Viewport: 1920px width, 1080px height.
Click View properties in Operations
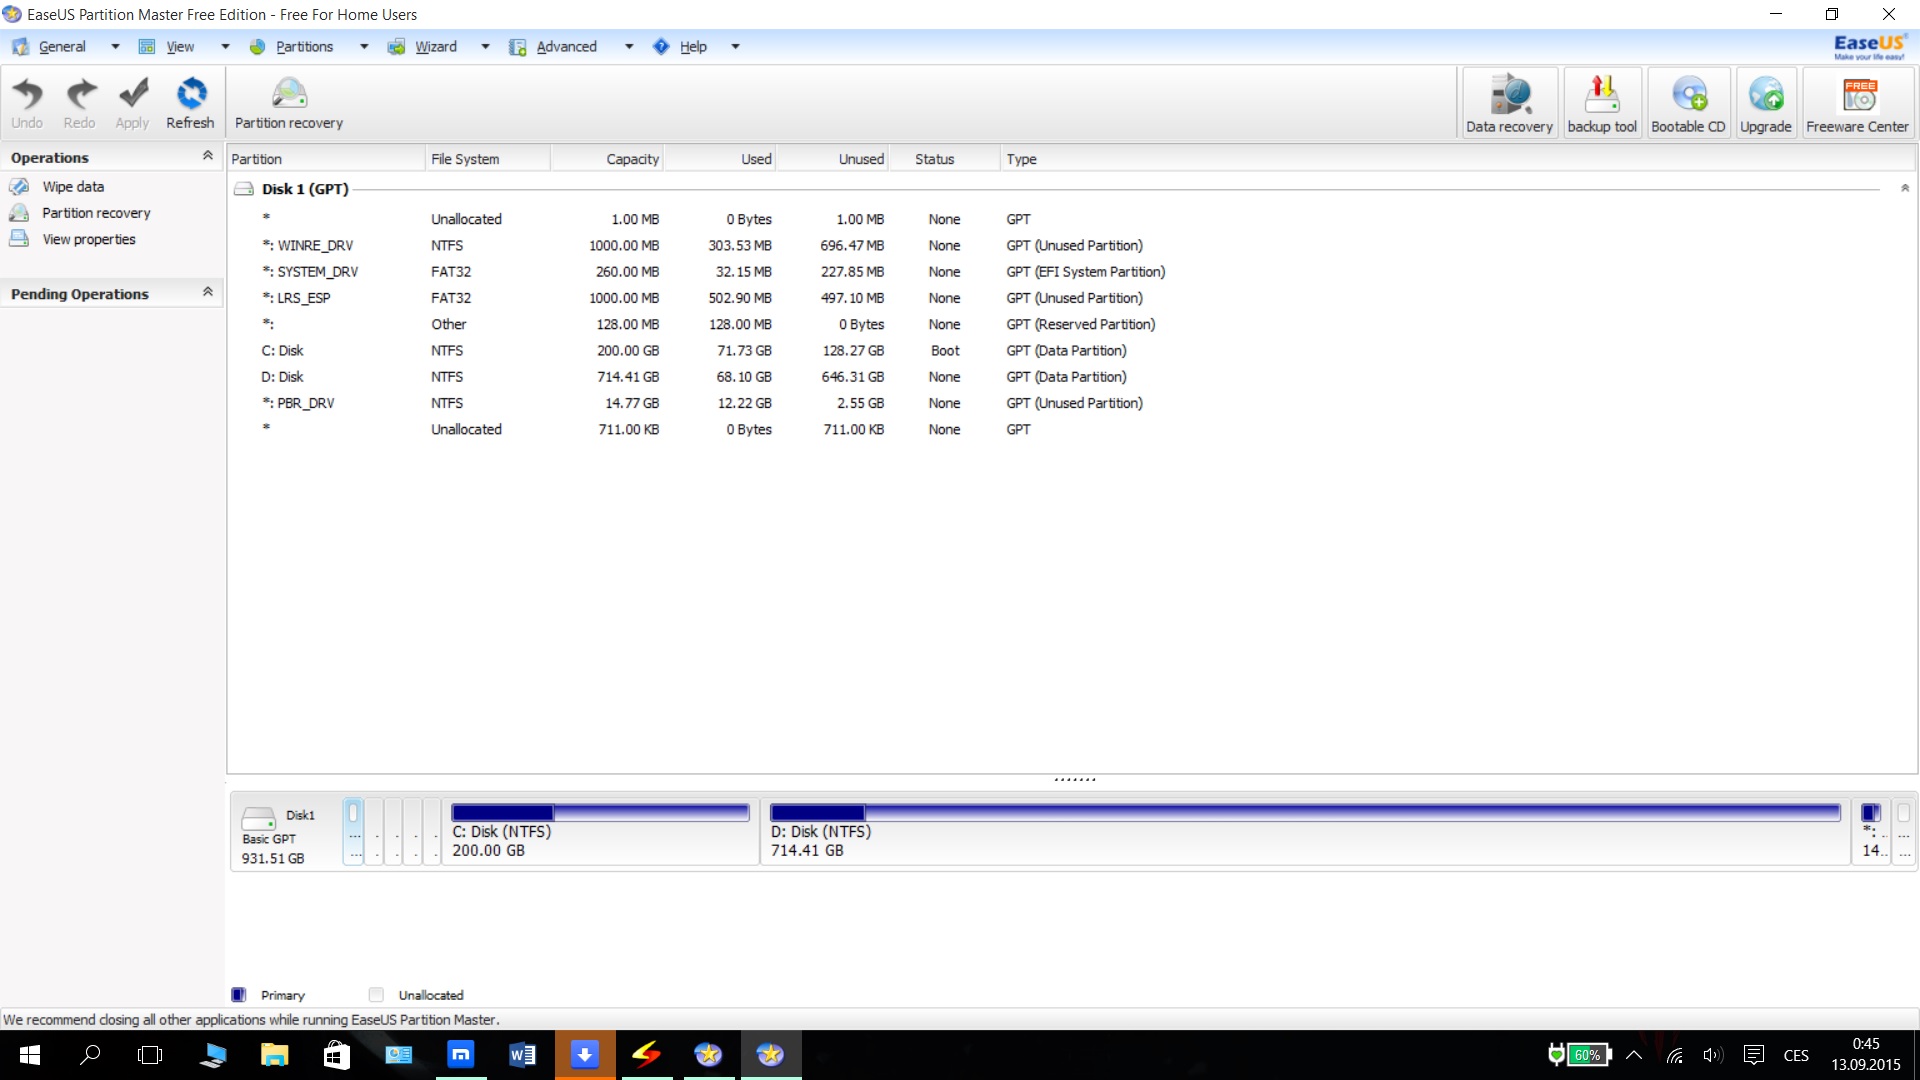[x=89, y=240]
